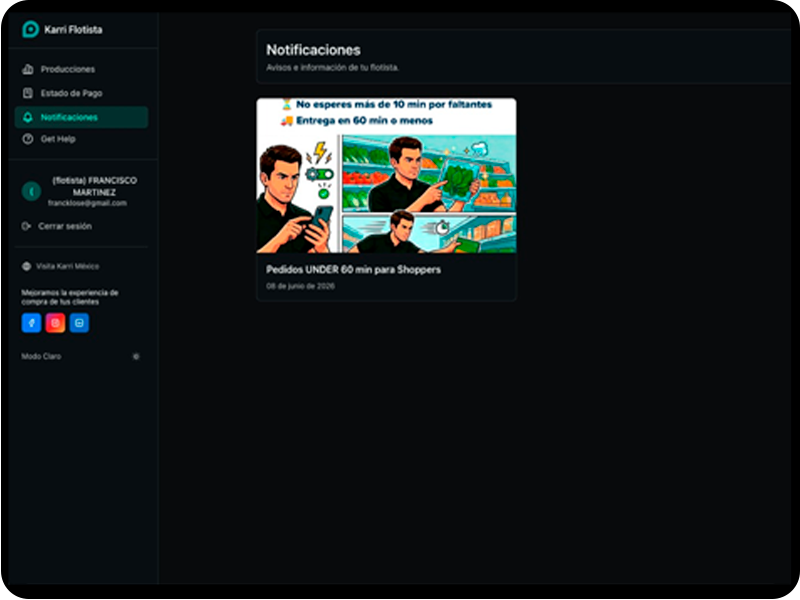
Task: Select Notificaciones in the sidebar
Action: 81,117
